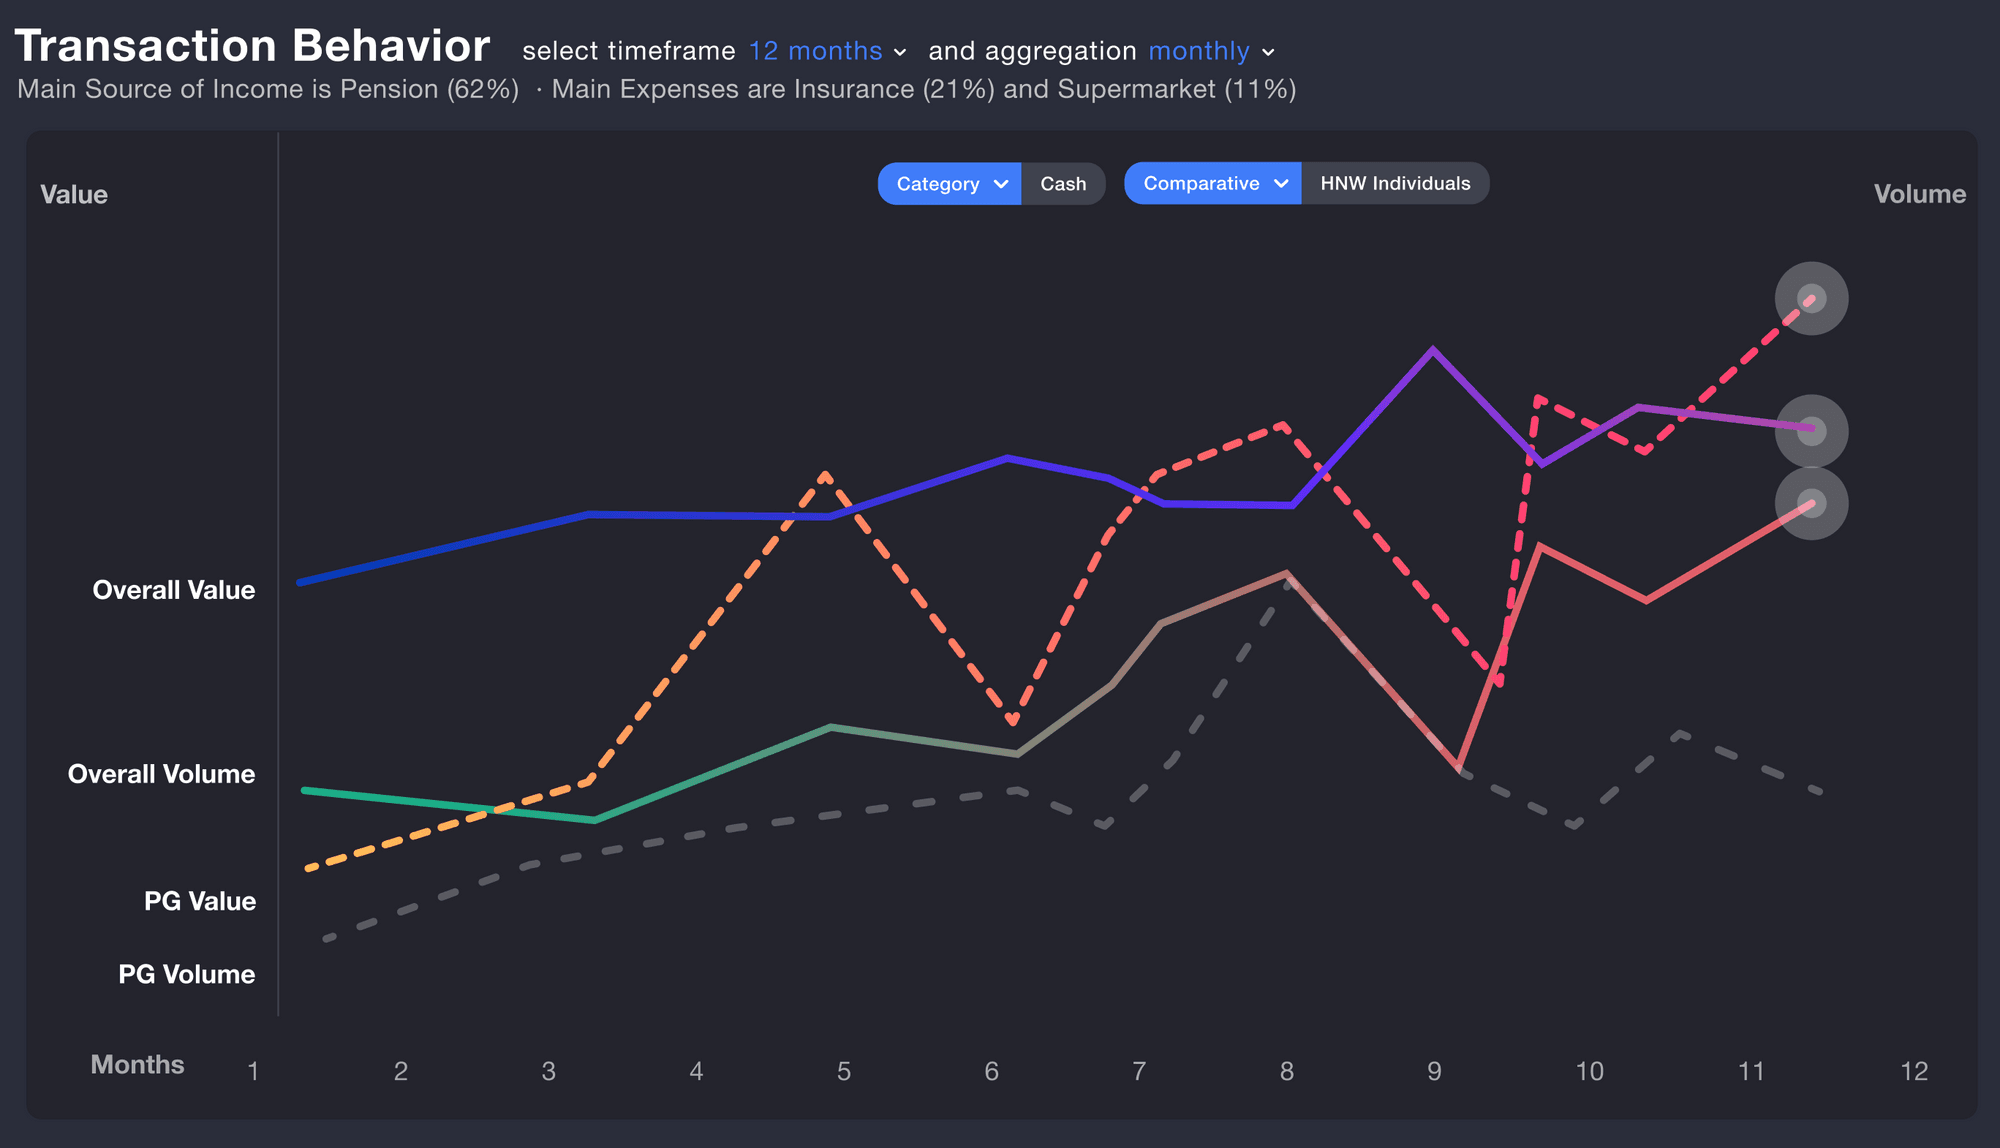Expand the Comparative dropdown

(1212, 184)
